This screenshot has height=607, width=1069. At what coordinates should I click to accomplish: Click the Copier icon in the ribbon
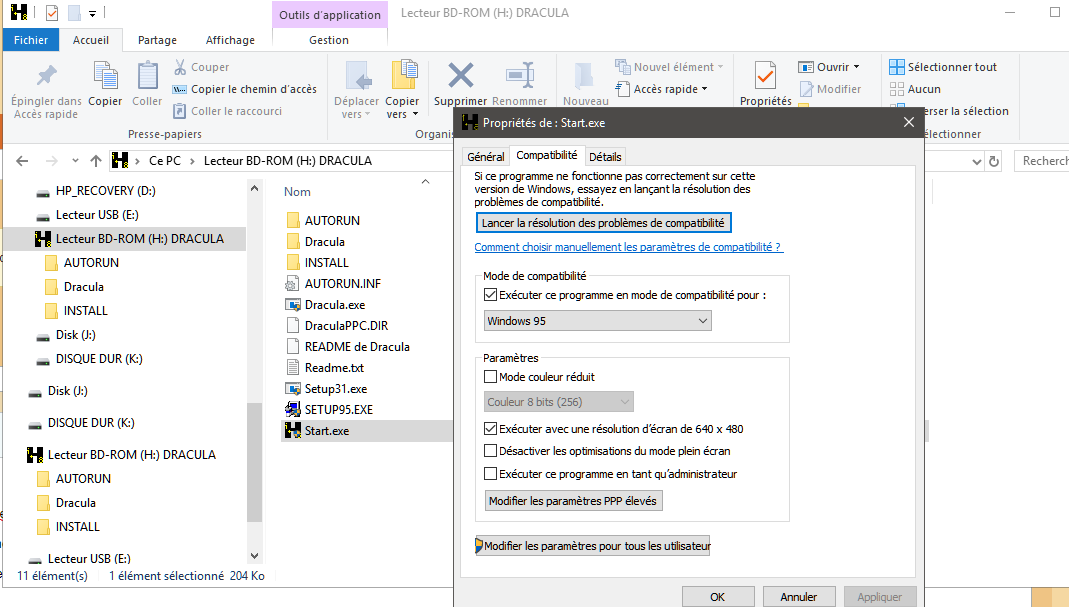(x=106, y=75)
